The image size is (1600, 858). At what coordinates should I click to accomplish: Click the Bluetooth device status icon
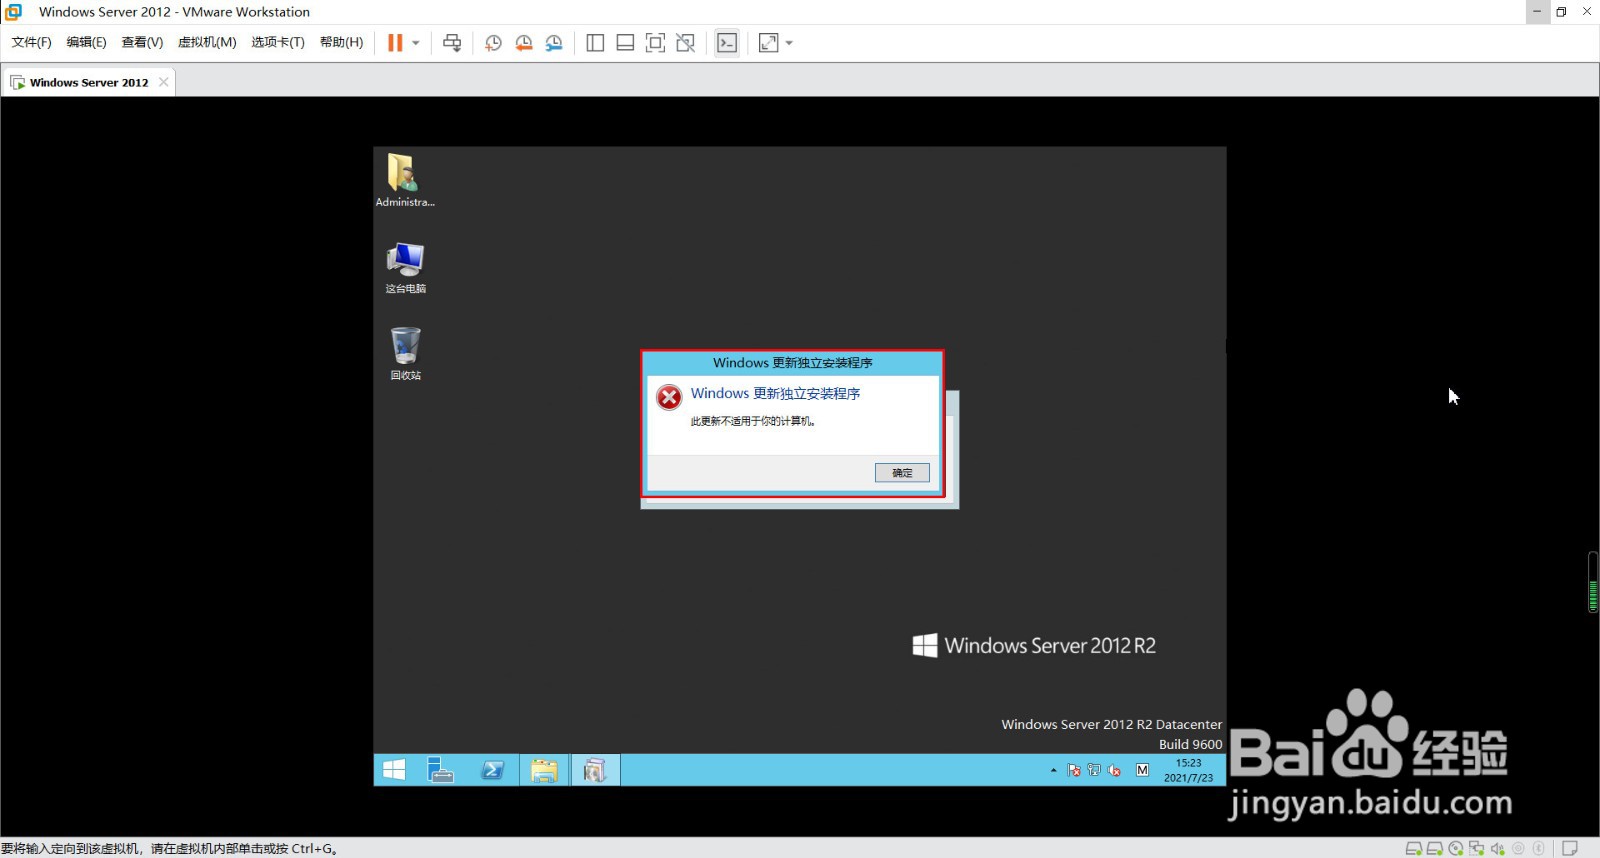tap(1539, 849)
